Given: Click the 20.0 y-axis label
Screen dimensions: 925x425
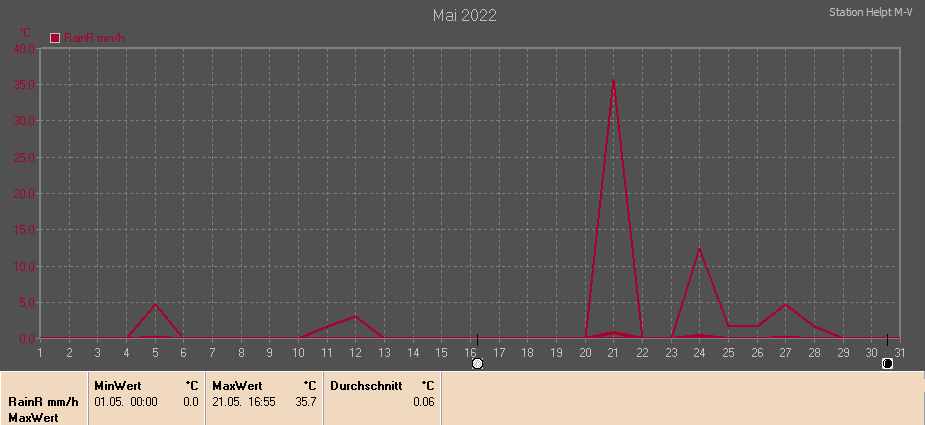Looking at the screenshot, I should pos(24,194).
